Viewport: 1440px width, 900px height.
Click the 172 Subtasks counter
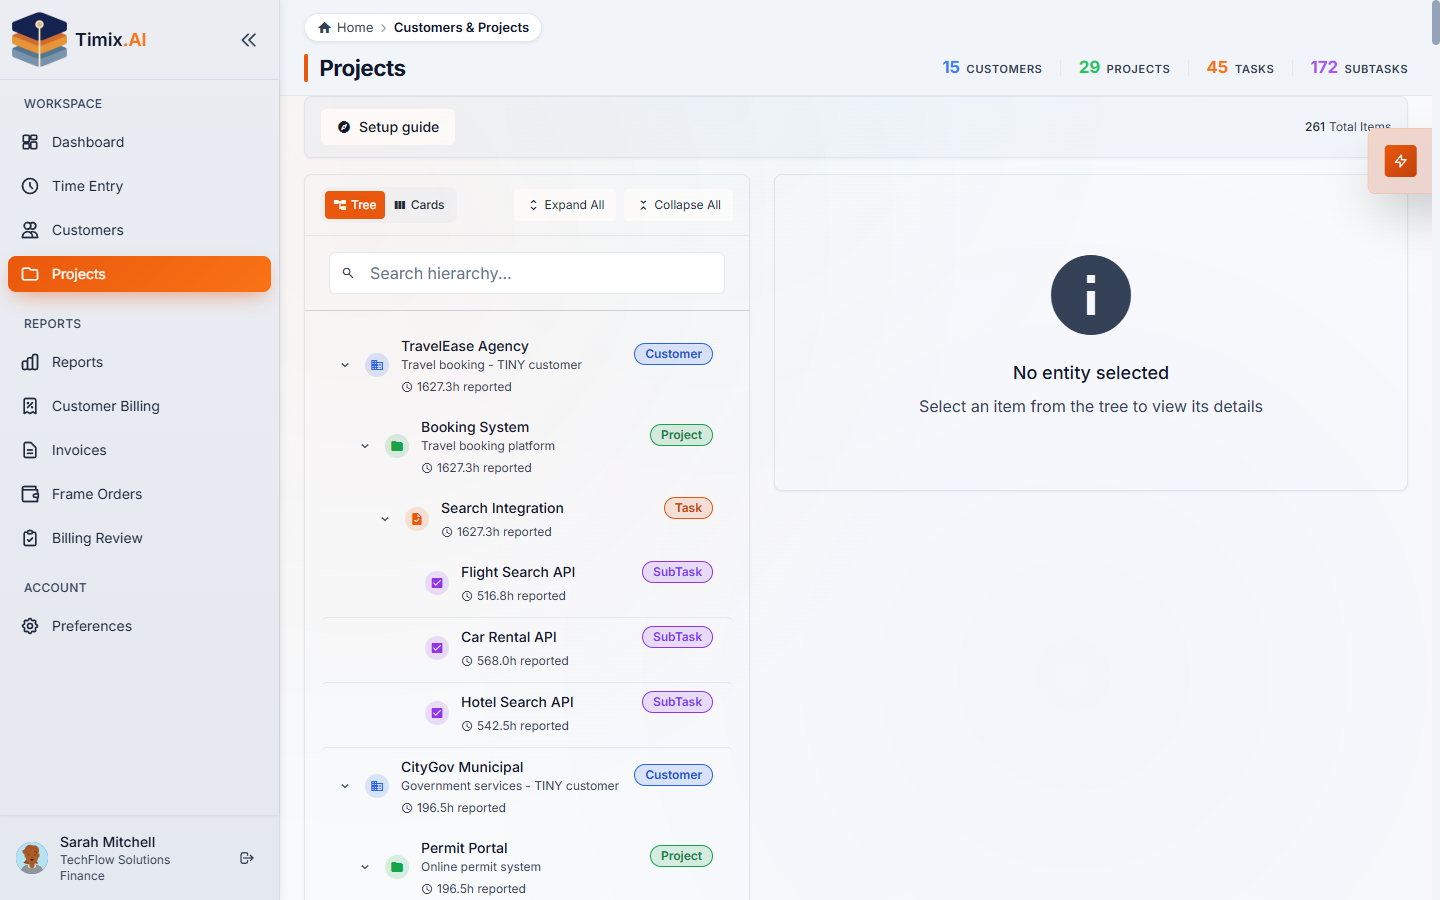(1359, 68)
